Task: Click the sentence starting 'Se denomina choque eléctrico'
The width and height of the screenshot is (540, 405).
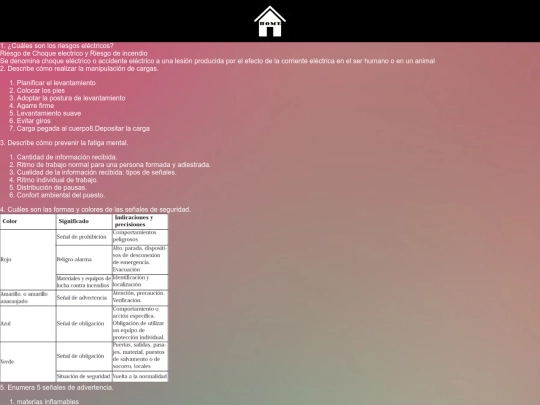Action: pos(217,61)
